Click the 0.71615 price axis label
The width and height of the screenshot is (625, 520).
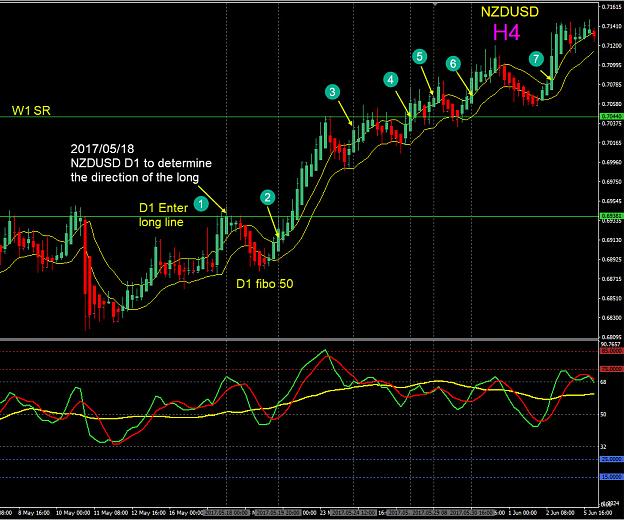[x=611, y=7]
